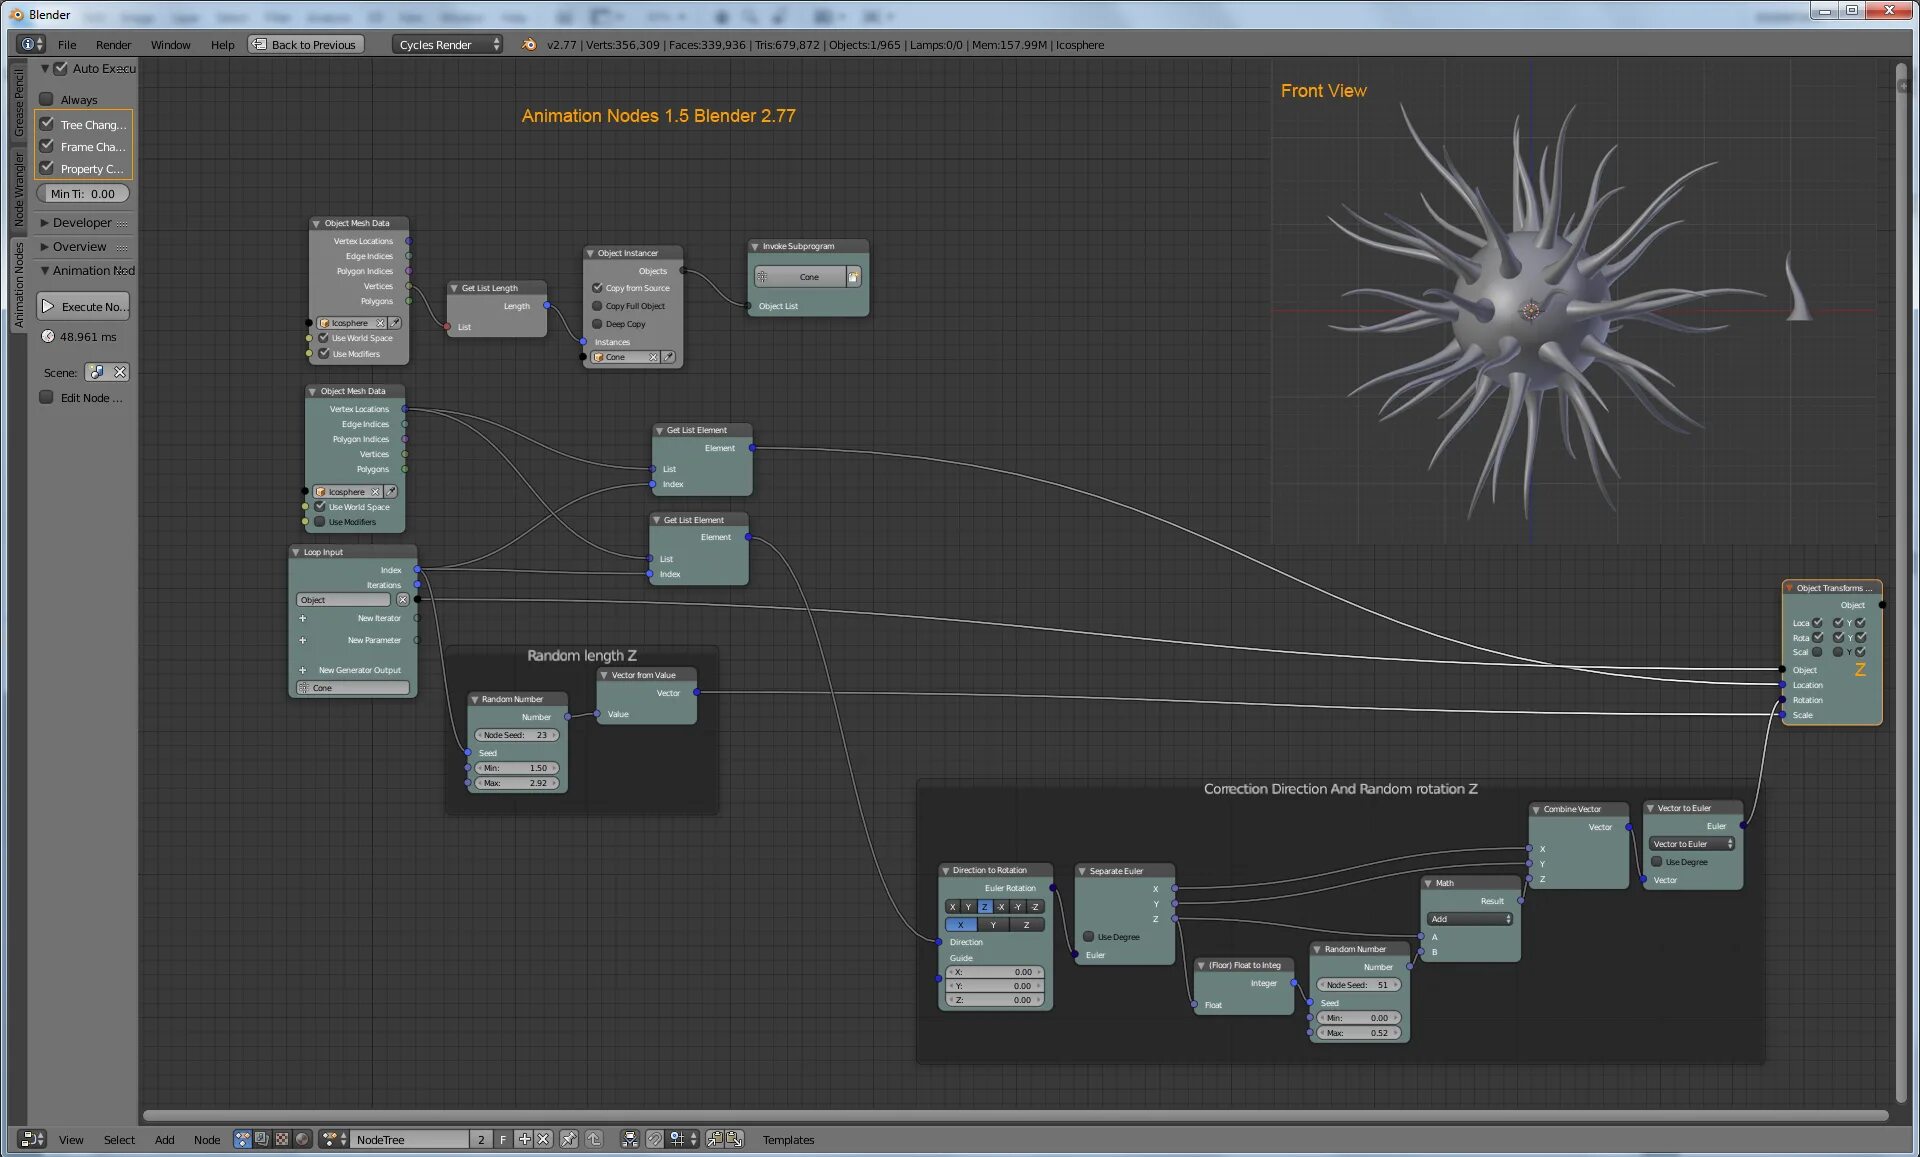Image resolution: width=1920 pixels, height=1157 pixels.
Task: Select the Add menu item in menu bar
Action: 163,1139
